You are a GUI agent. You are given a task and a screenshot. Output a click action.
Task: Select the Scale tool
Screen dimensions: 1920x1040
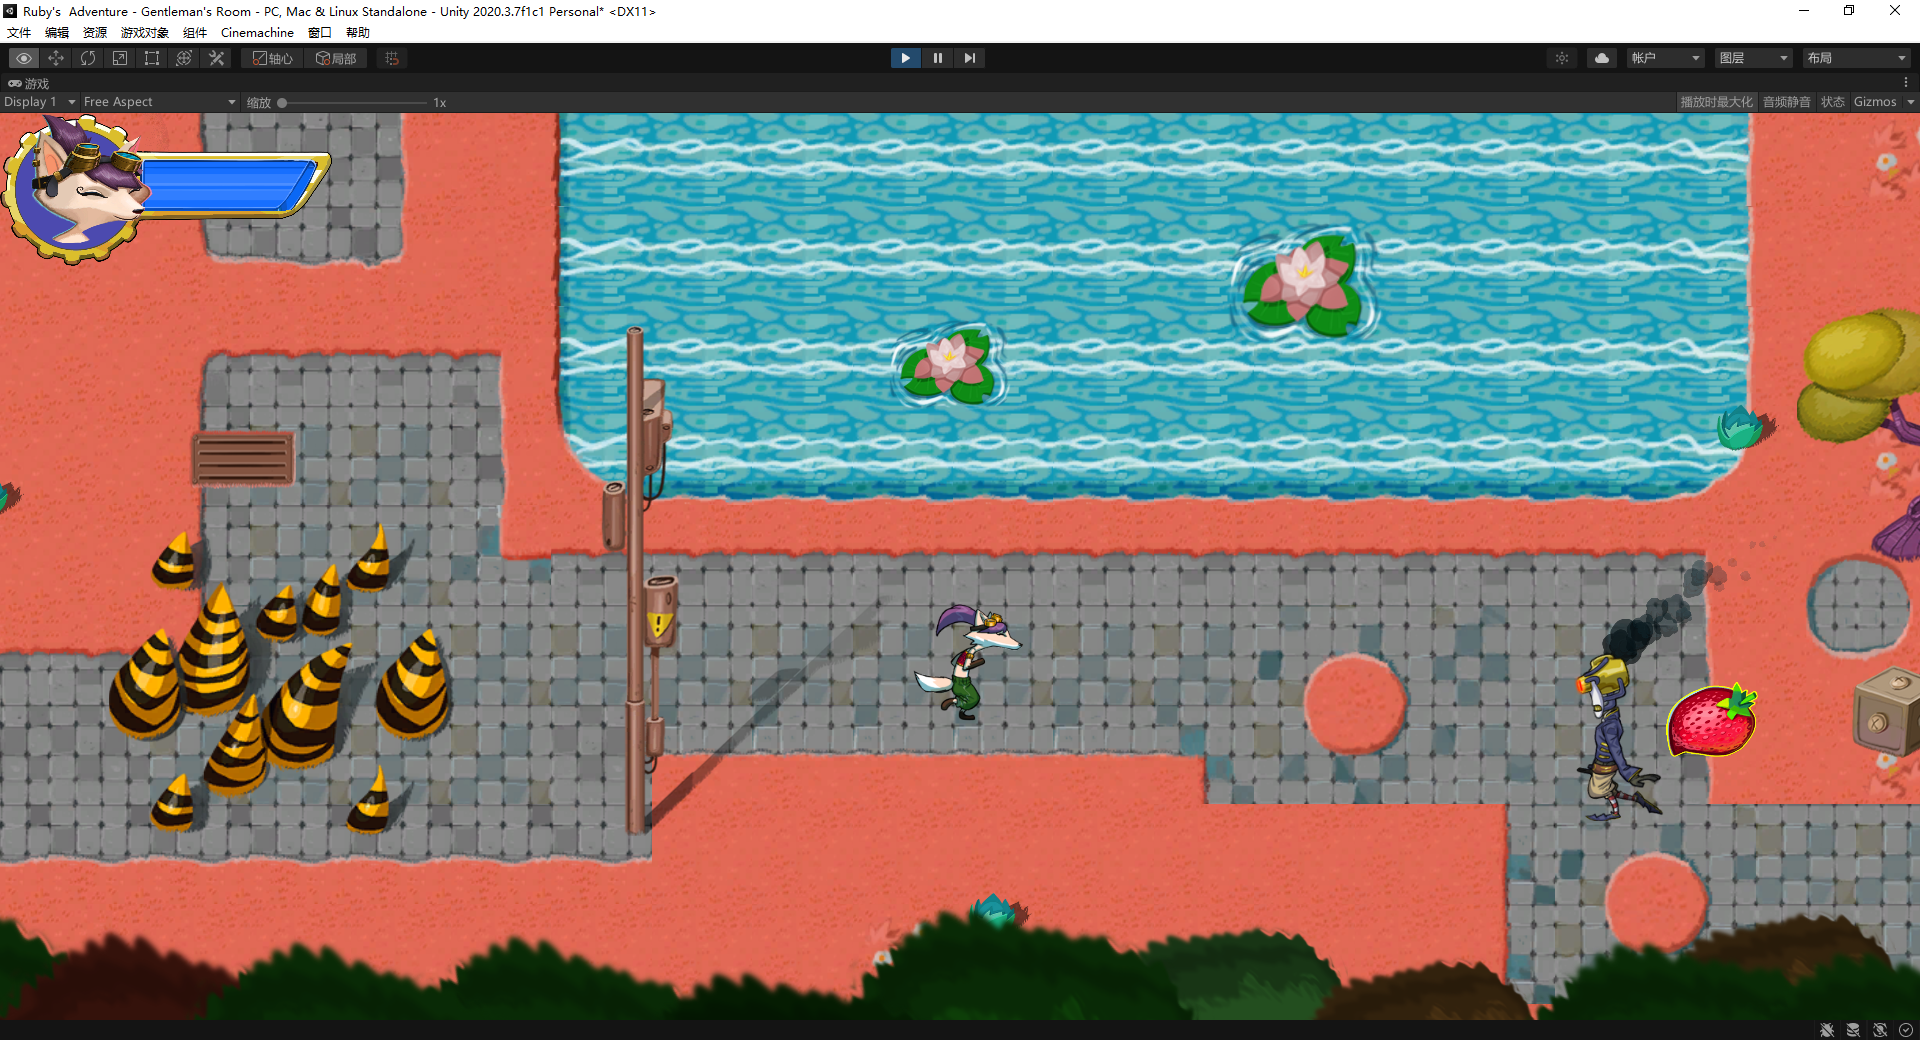(x=120, y=58)
